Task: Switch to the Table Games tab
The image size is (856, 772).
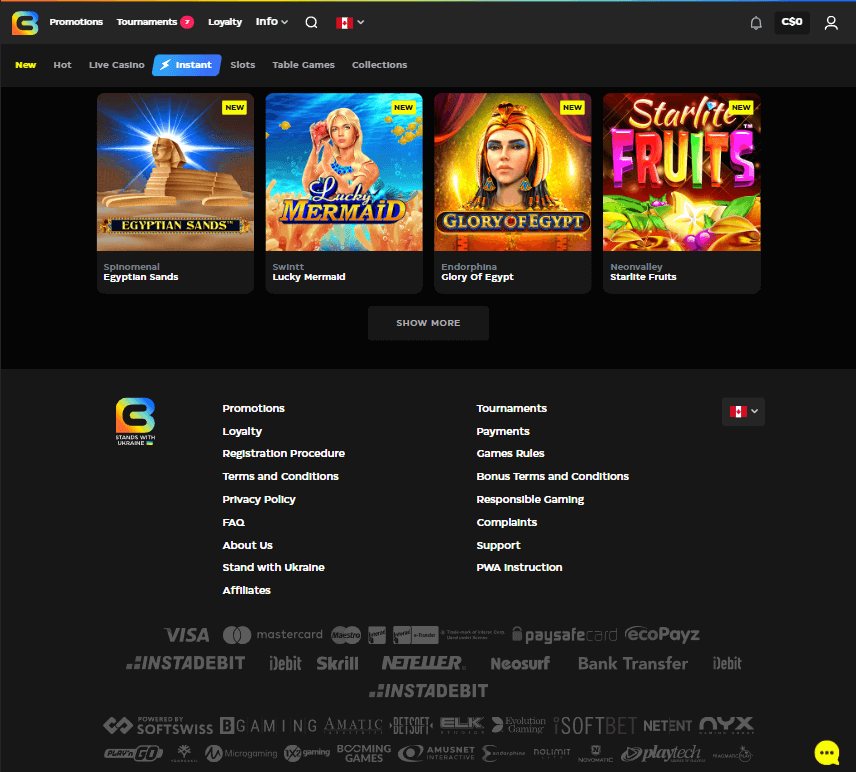Action: (304, 65)
